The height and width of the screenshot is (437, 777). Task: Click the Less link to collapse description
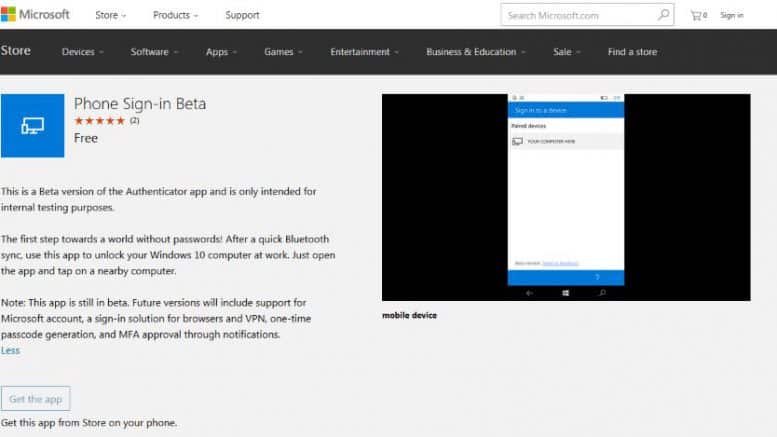click(x=10, y=350)
